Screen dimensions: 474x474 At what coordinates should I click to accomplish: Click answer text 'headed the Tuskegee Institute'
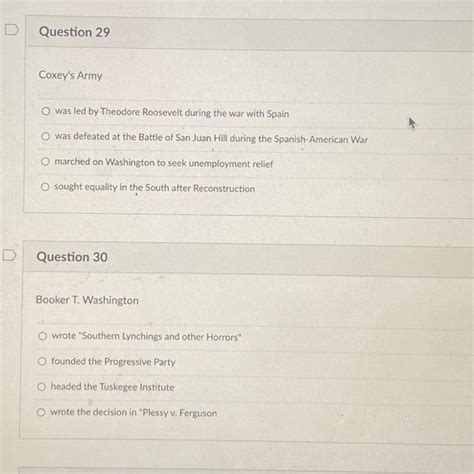(112, 387)
